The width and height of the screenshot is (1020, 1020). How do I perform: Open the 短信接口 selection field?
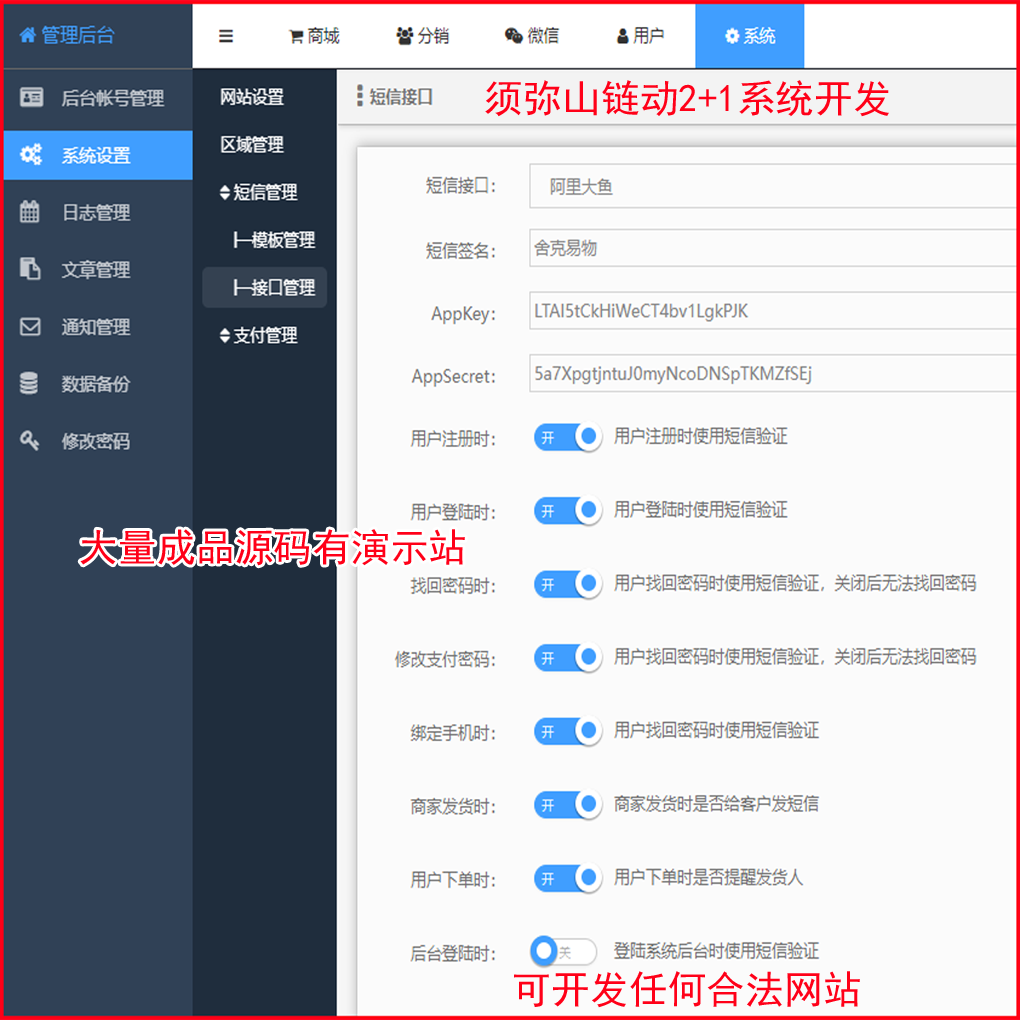[770, 186]
